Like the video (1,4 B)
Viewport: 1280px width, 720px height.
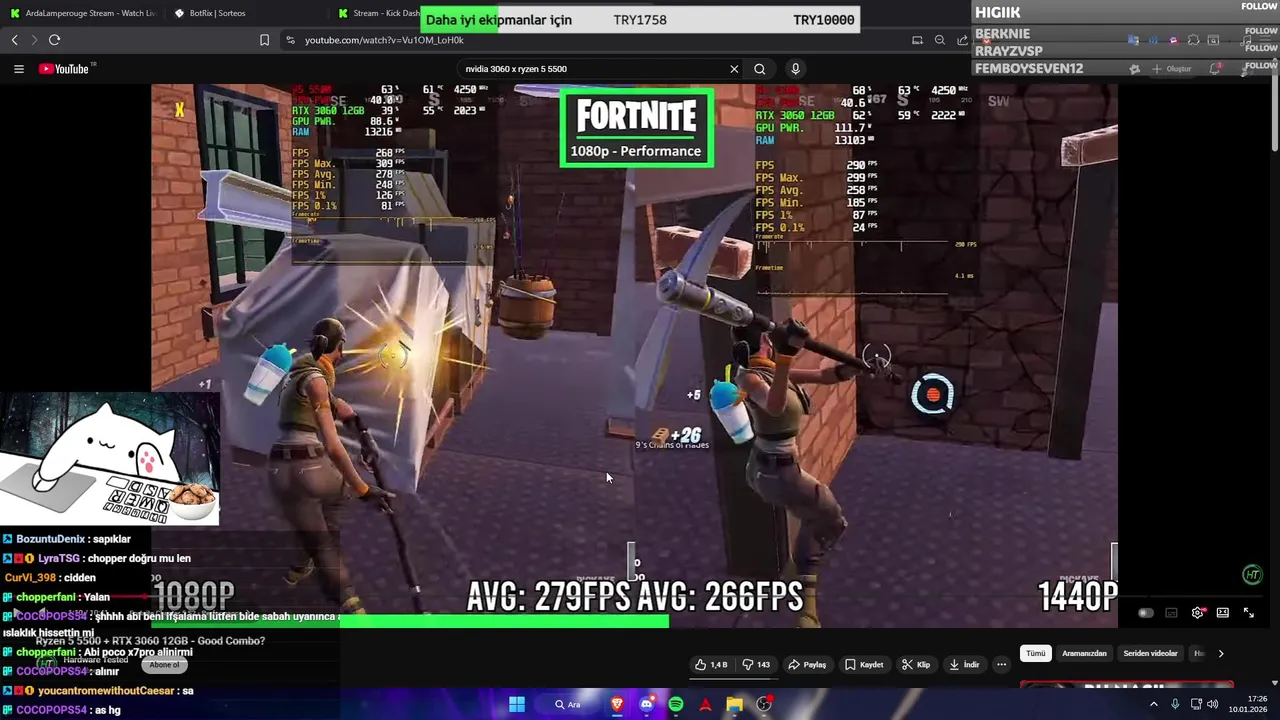click(712, 665)
